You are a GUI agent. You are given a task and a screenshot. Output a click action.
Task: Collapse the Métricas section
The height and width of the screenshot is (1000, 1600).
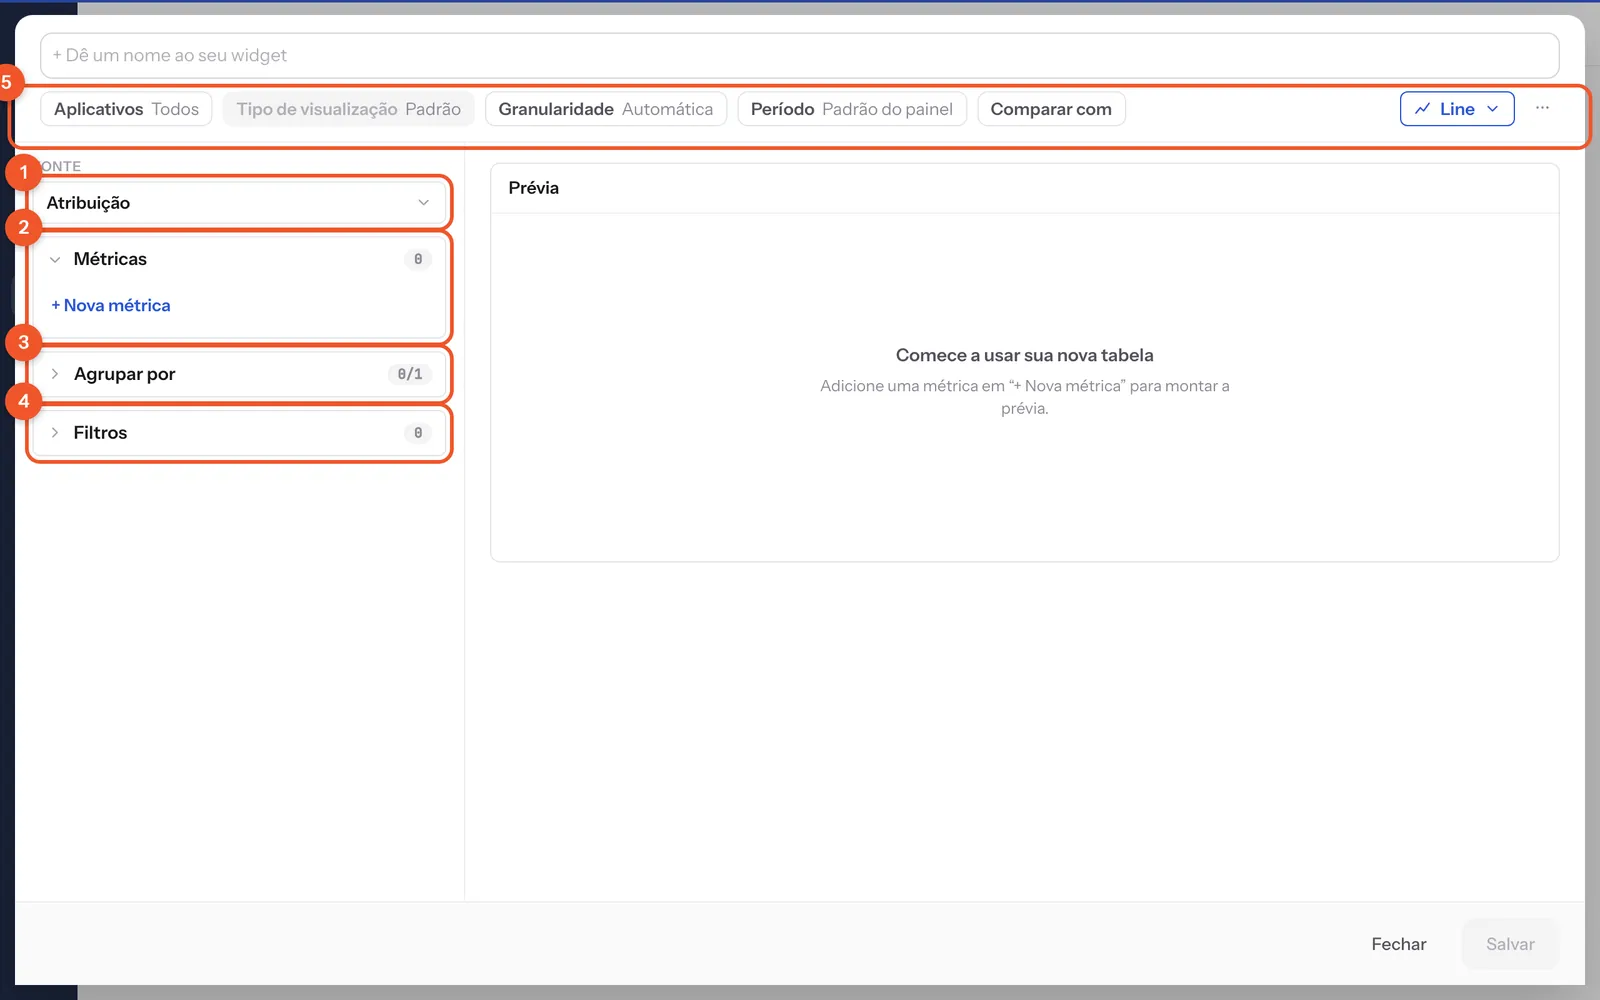(x=55, y=259)
